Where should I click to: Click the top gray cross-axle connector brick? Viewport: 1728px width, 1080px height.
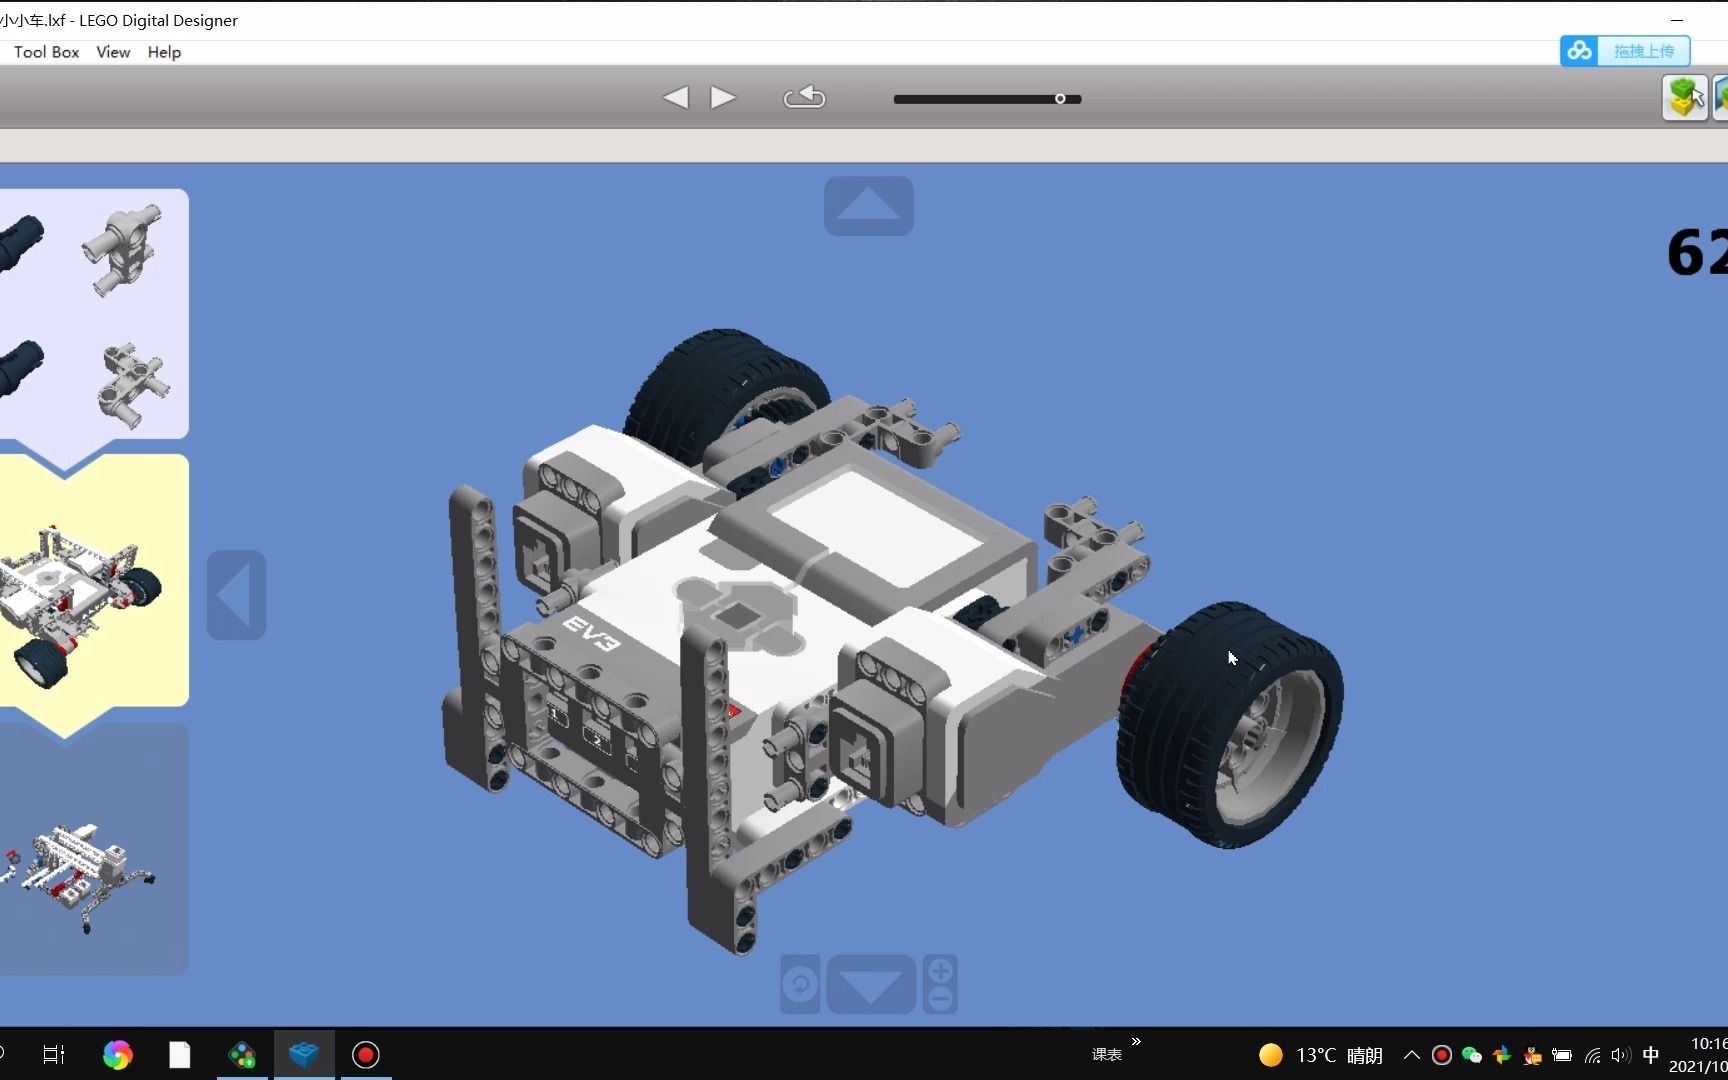[x=123, y=250]
